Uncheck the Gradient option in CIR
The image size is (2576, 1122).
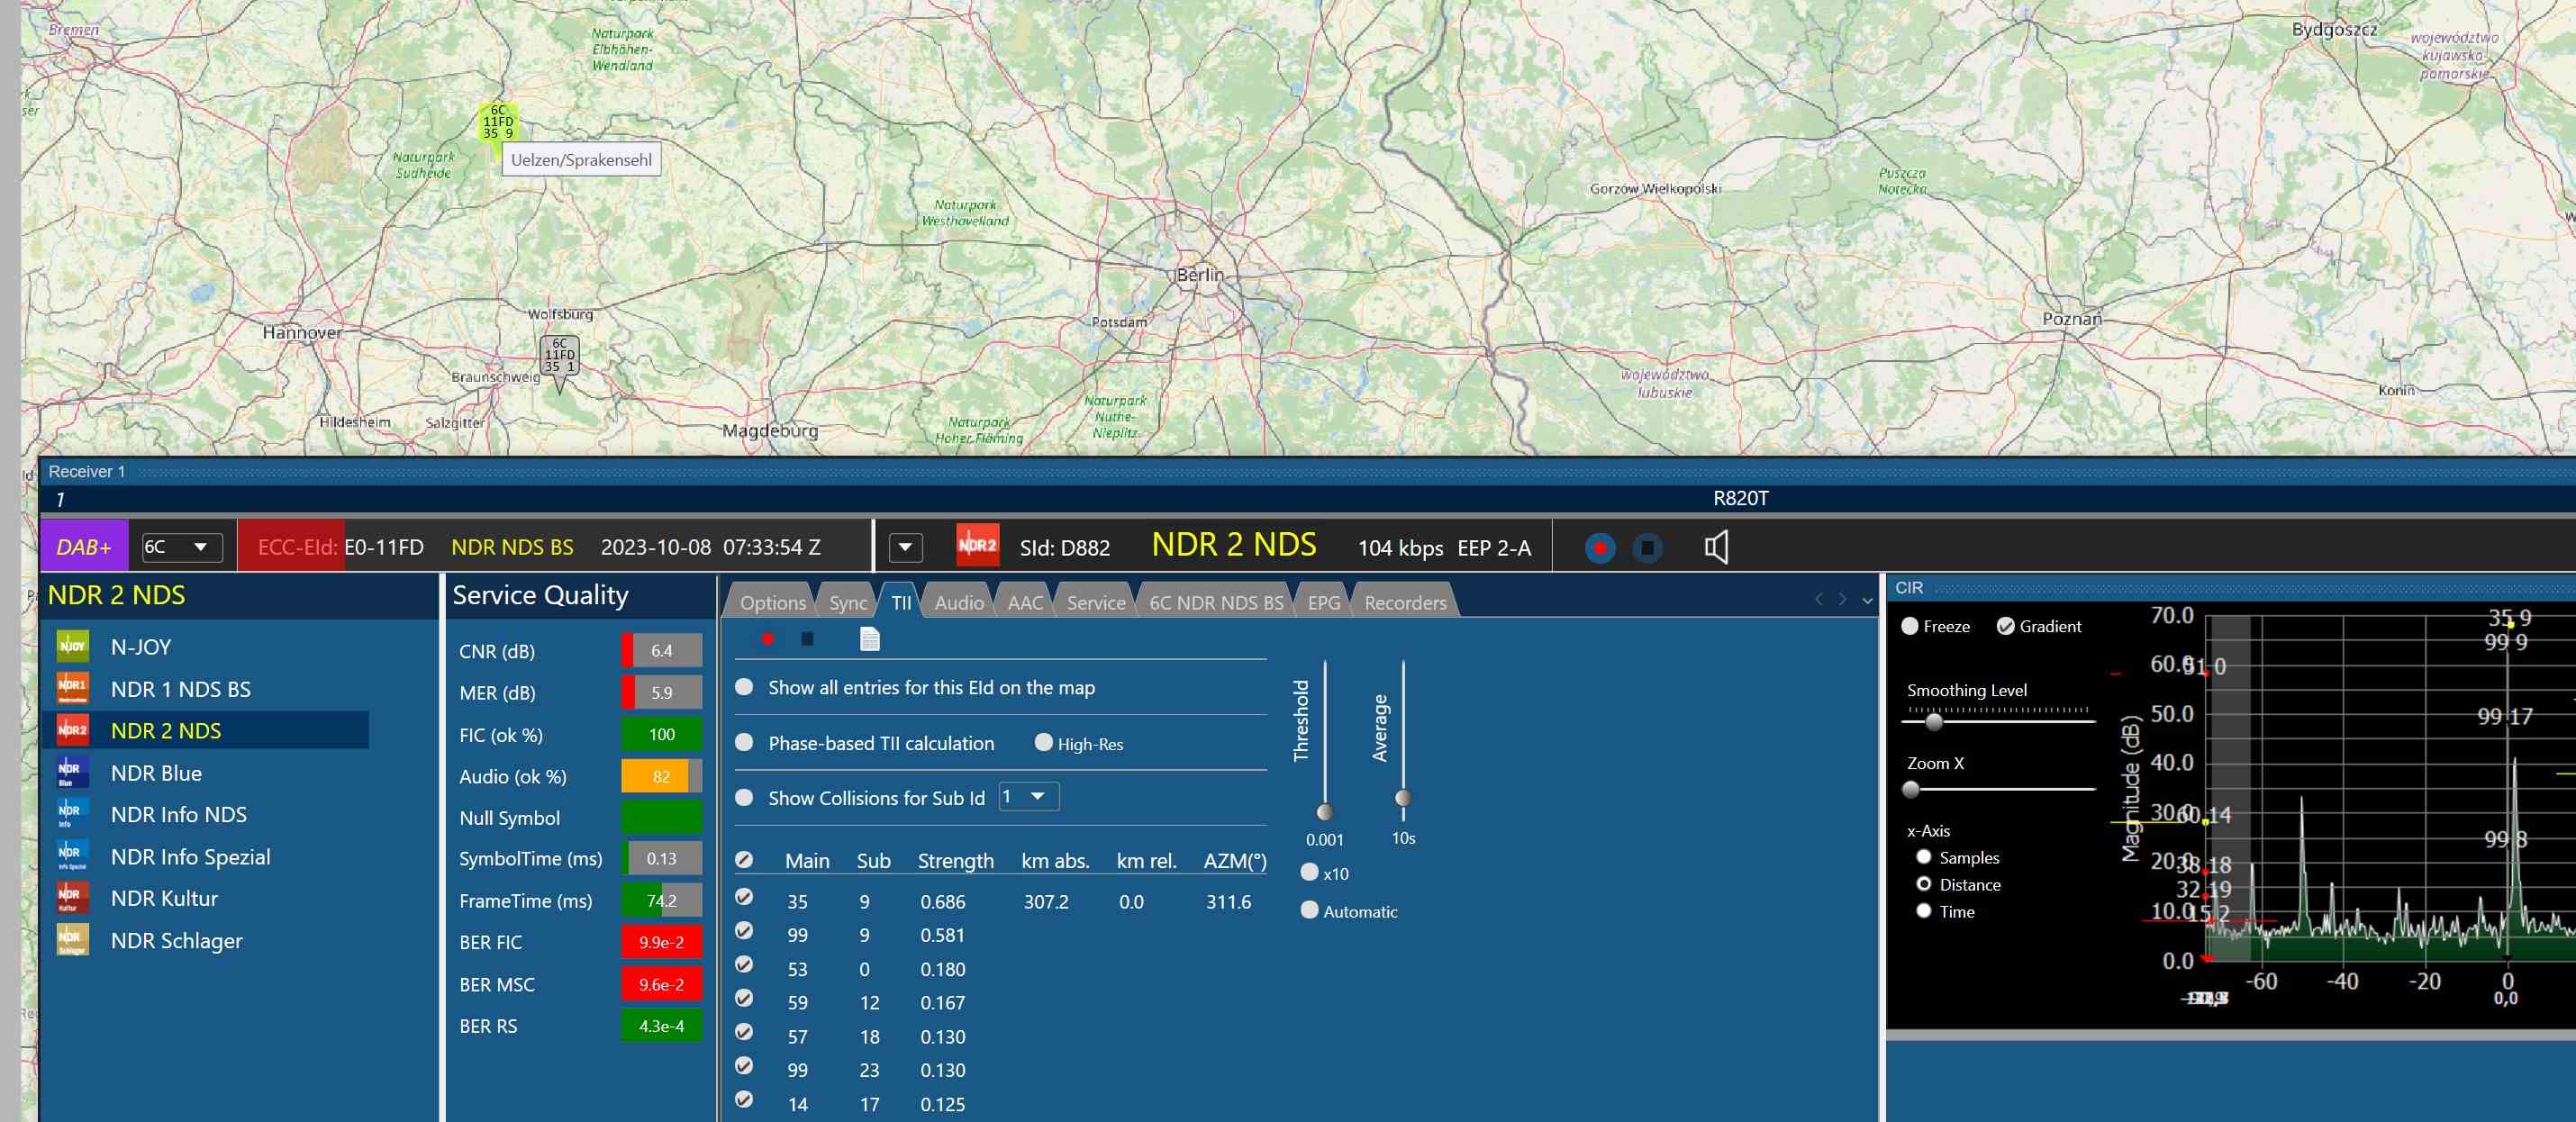pyautogui.click(x=2006, y=626)
